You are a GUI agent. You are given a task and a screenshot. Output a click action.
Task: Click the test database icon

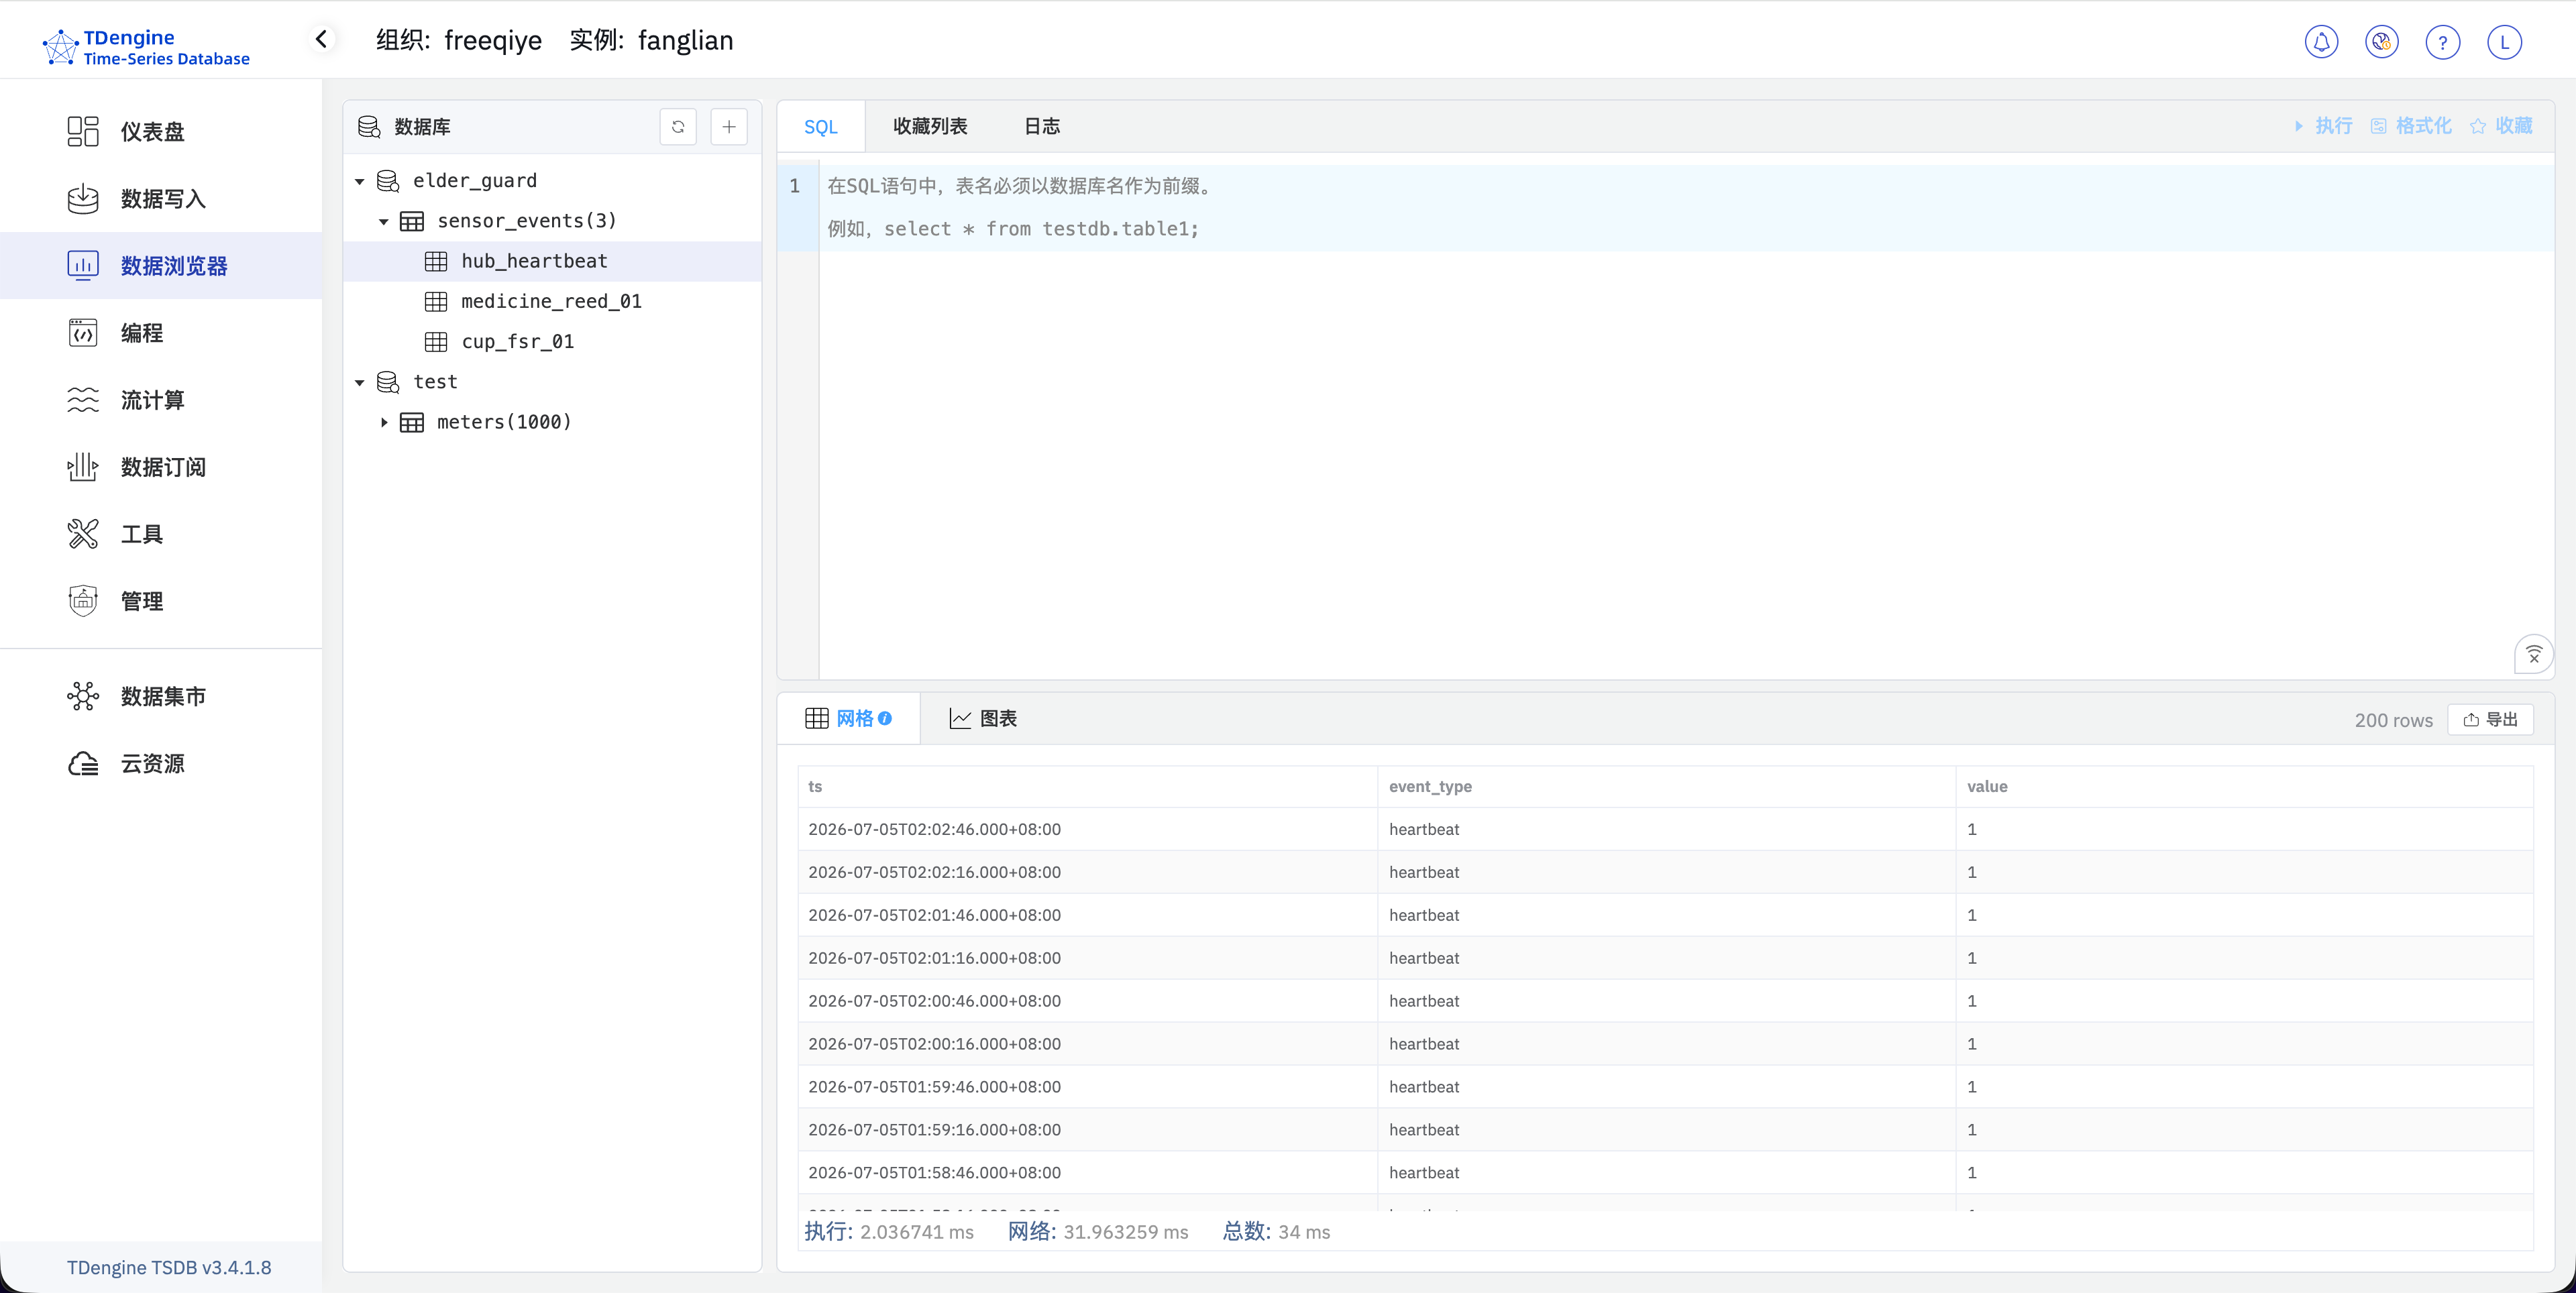(388, 381)
